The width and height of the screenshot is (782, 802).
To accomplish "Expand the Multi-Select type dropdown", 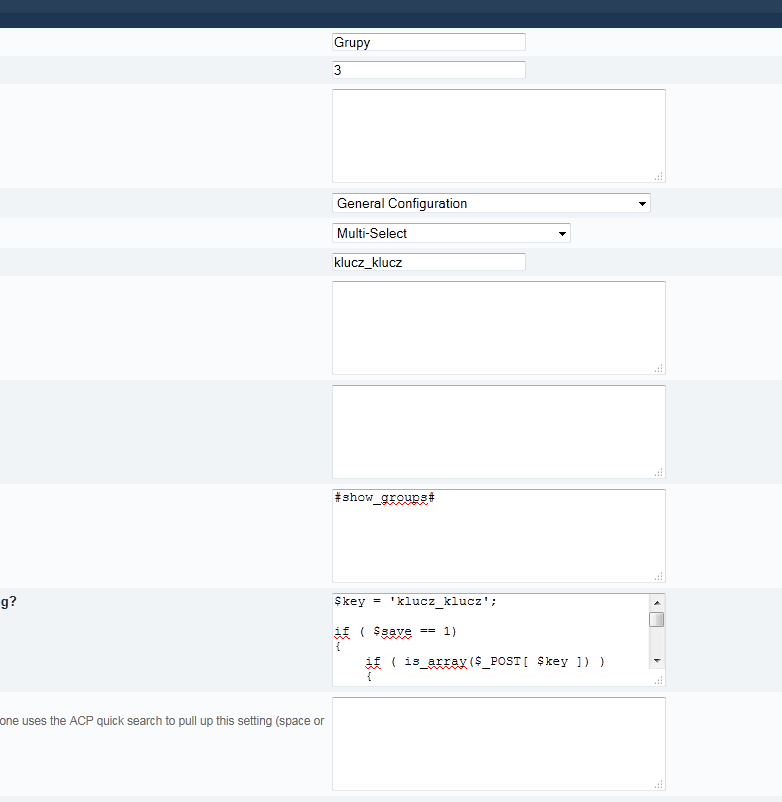I will [451, 234].
